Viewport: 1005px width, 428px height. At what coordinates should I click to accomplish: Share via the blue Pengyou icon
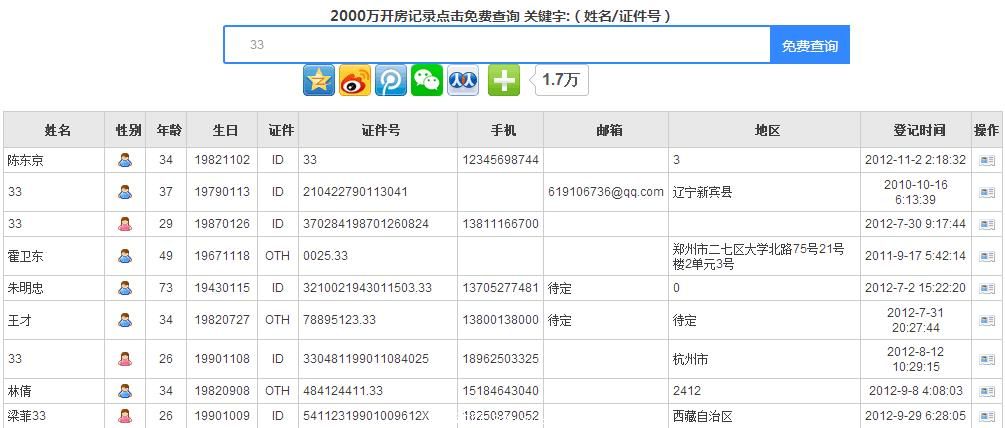[x=391, y=80]
